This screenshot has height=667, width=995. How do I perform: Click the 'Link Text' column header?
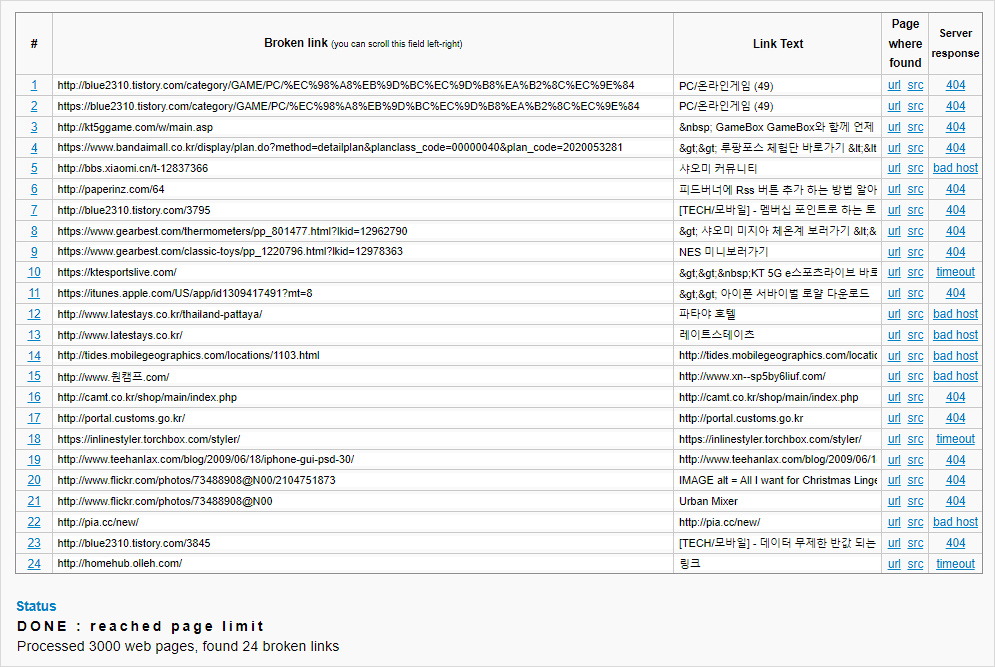(778, 44)
